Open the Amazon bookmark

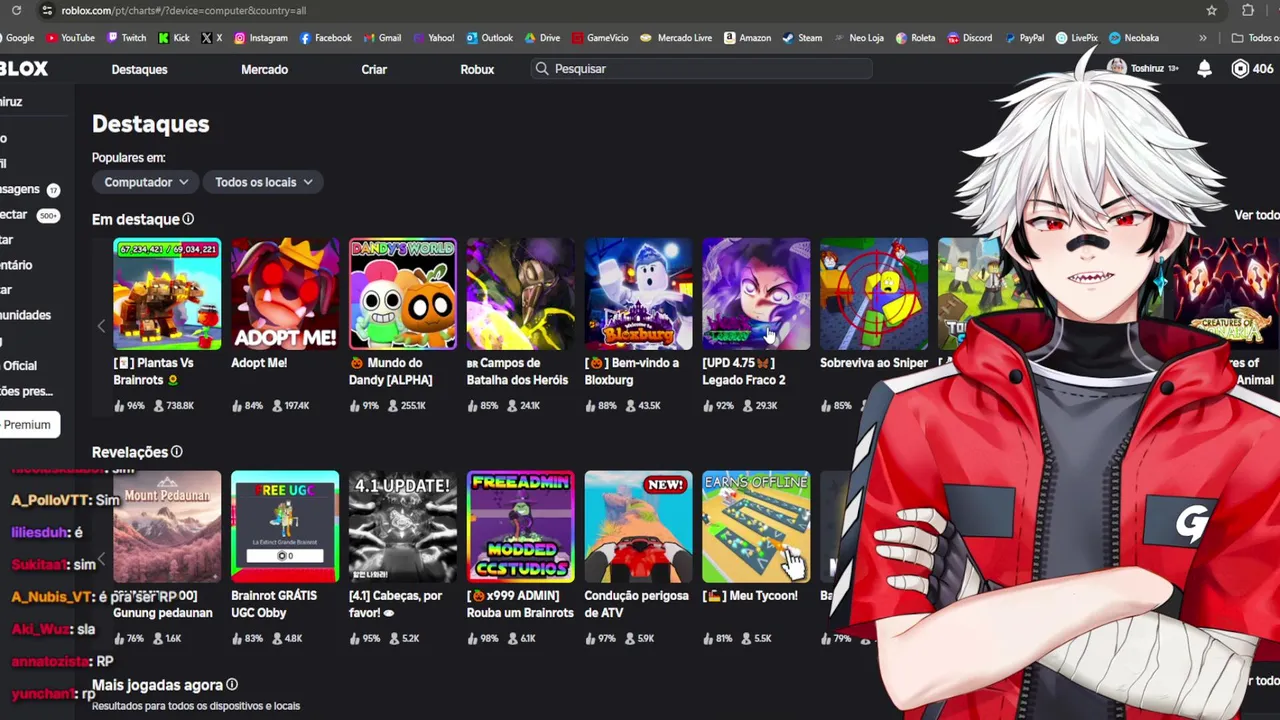coord(747,38)
